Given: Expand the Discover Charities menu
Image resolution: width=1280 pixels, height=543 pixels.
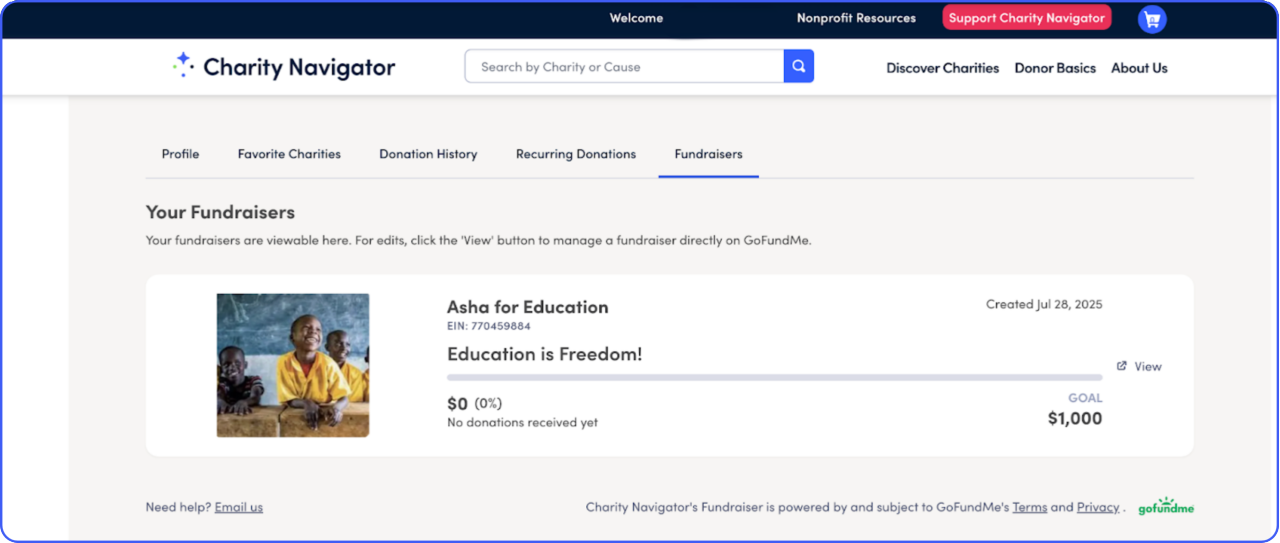Looking at the screenshot, I should point(942,68).
